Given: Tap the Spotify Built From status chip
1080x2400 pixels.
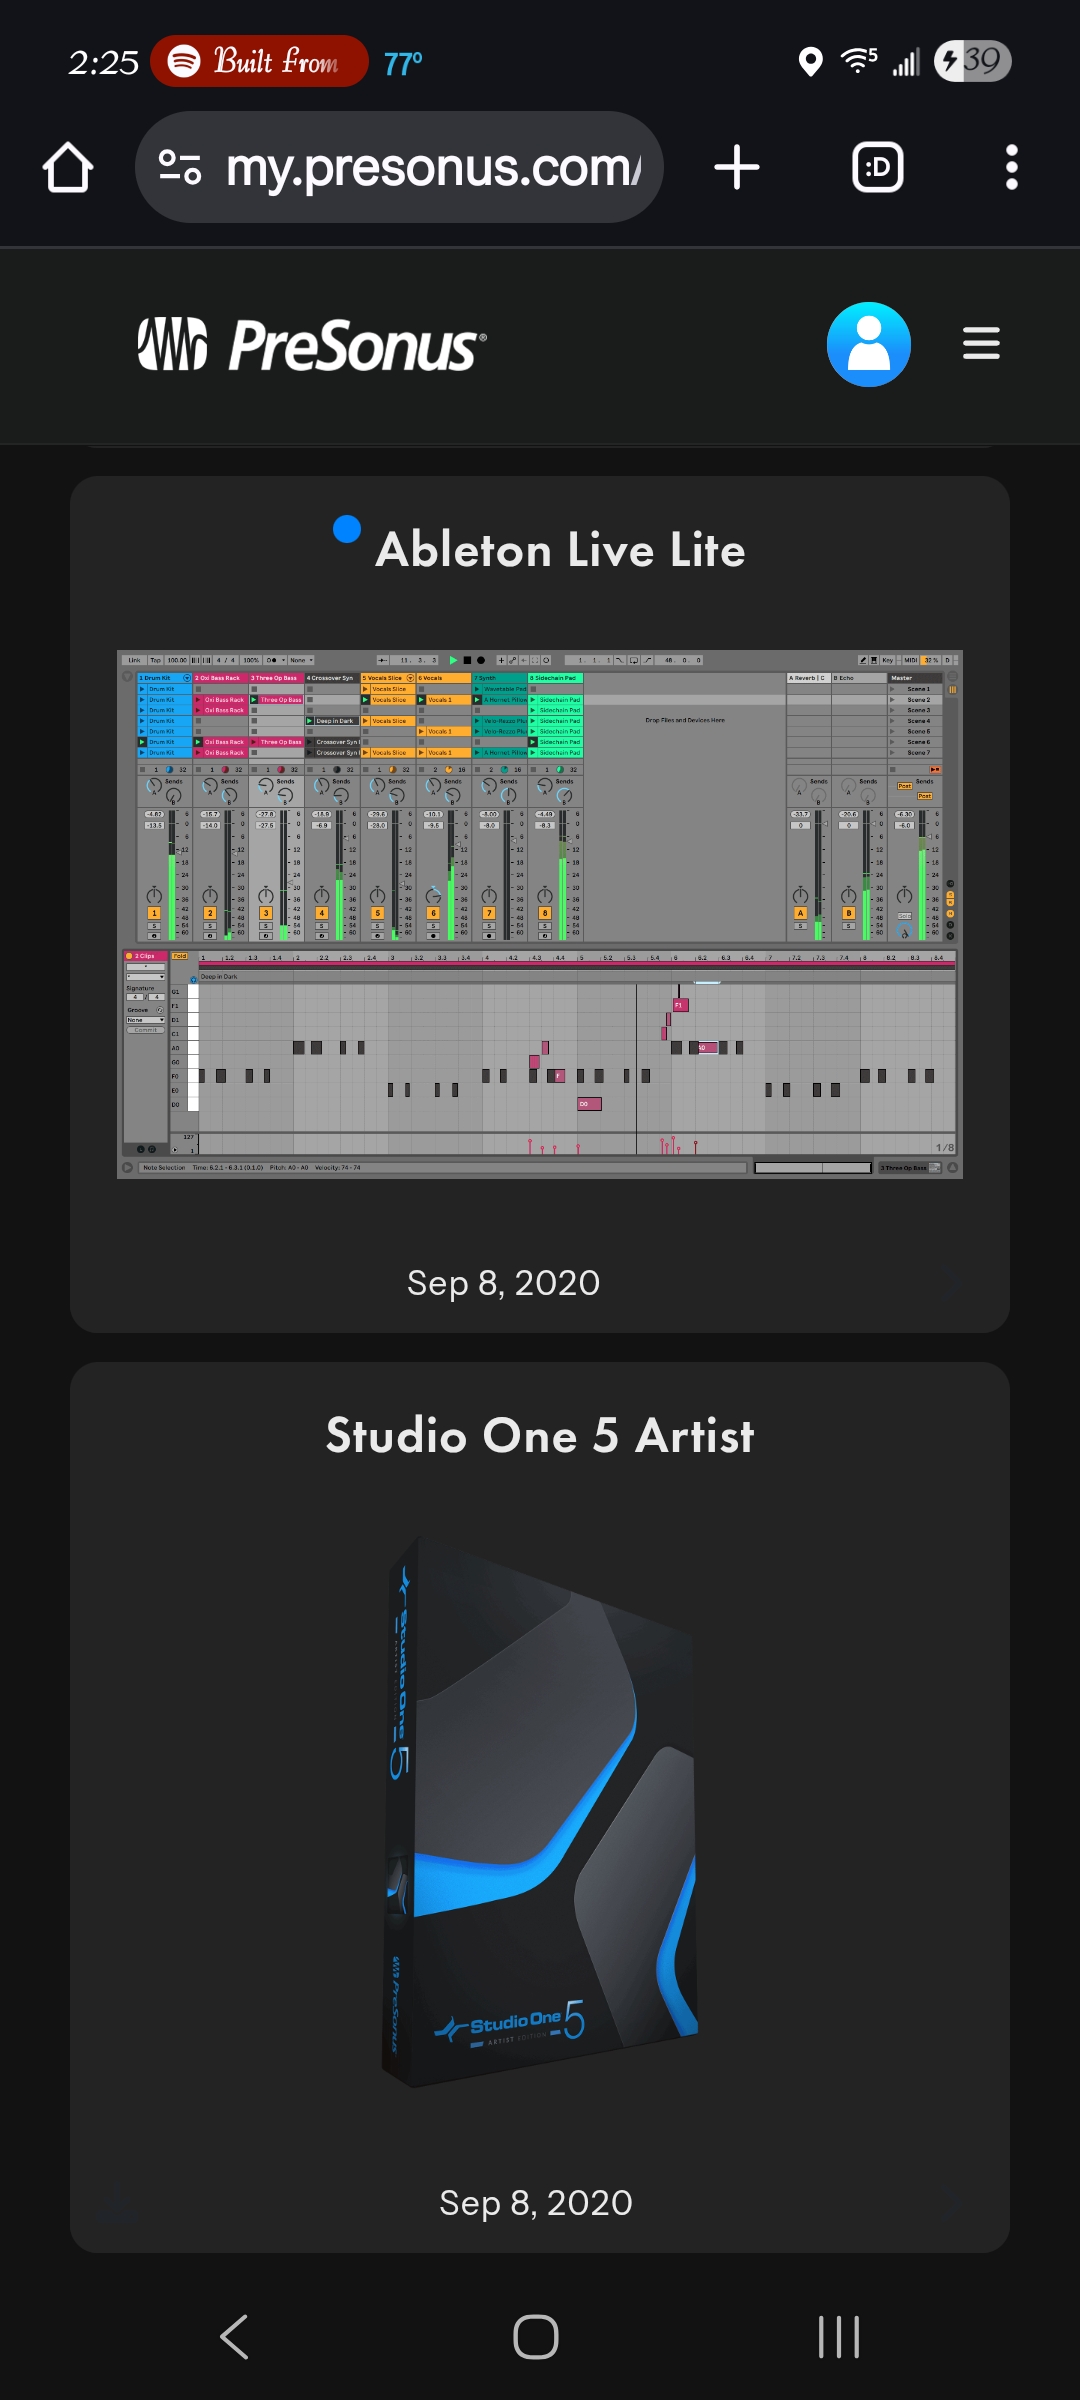Looking at the screenshot, I should 260,61.
